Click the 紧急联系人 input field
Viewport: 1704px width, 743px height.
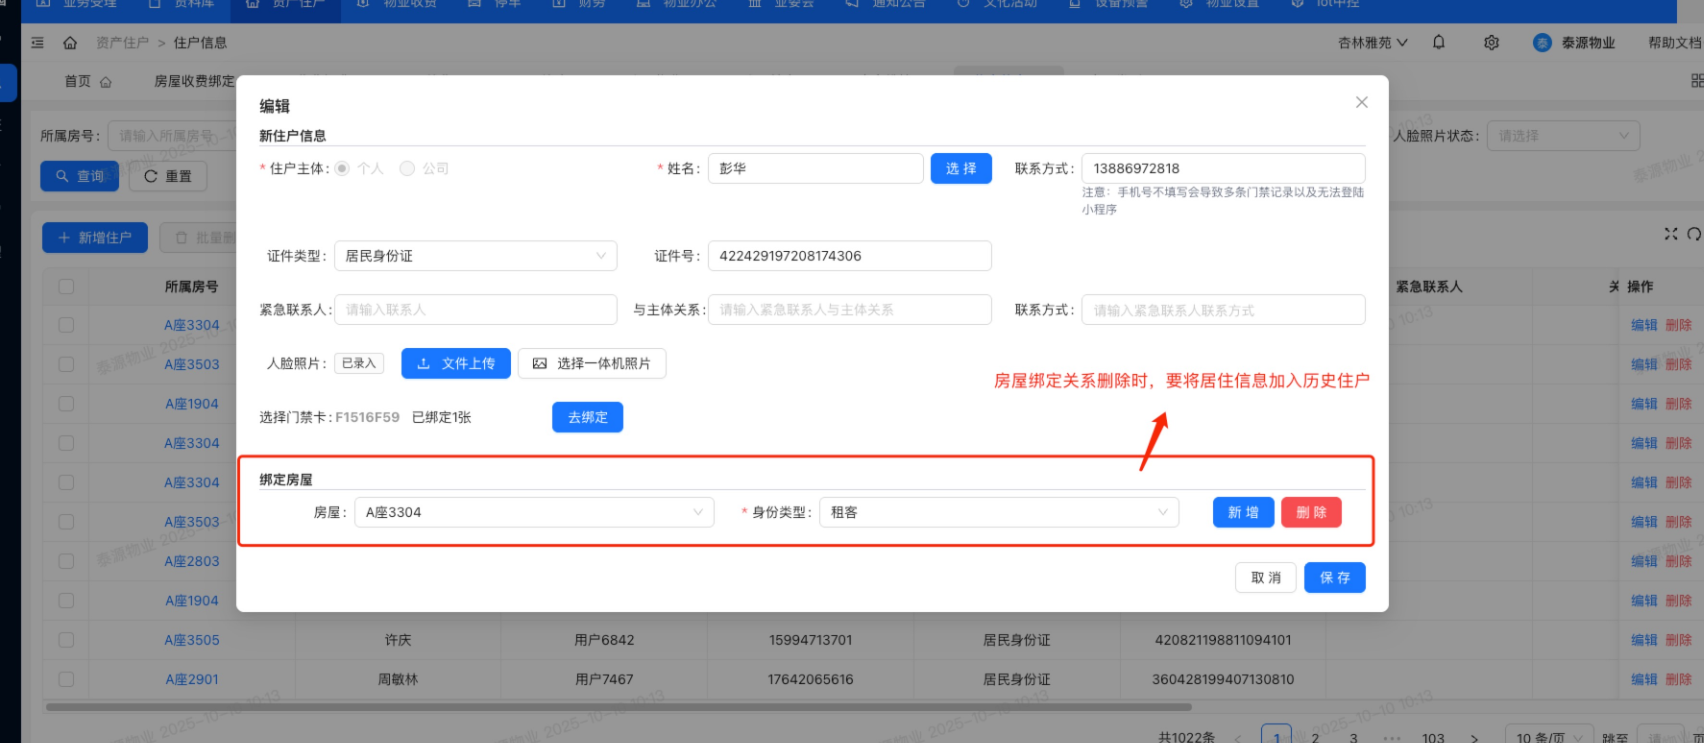click(475, 310)
